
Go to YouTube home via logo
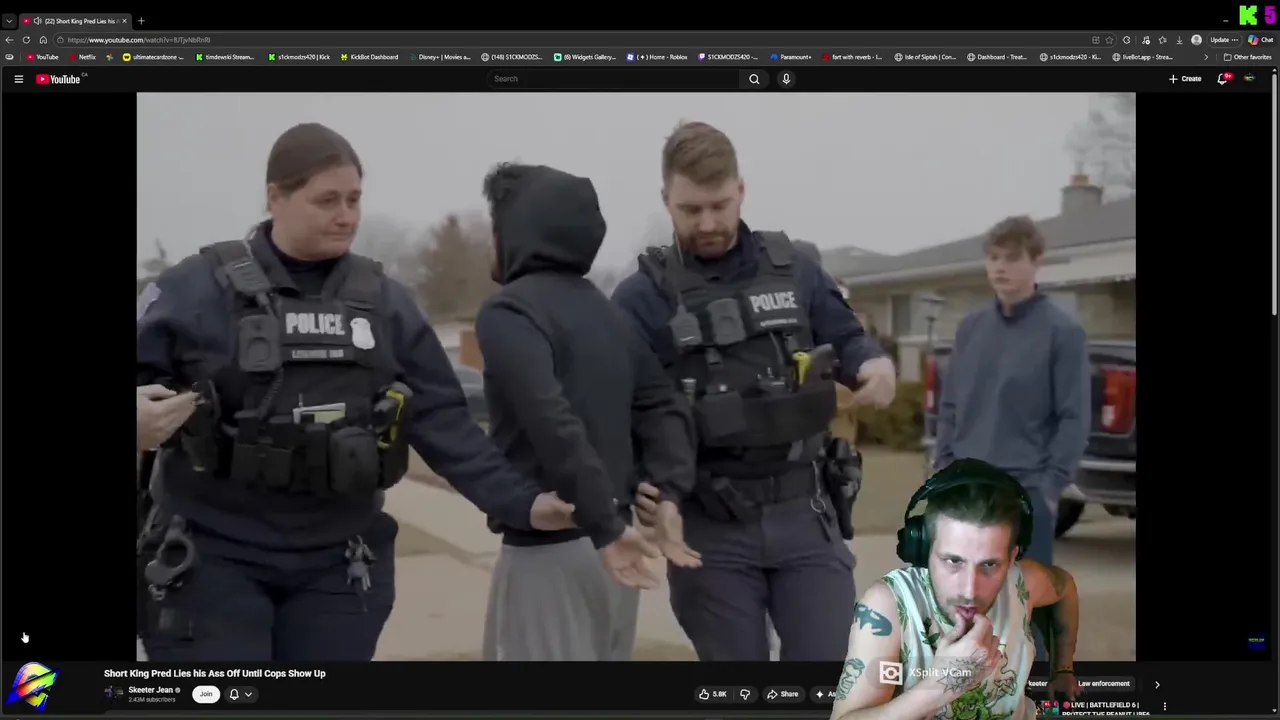pos(59,79)
